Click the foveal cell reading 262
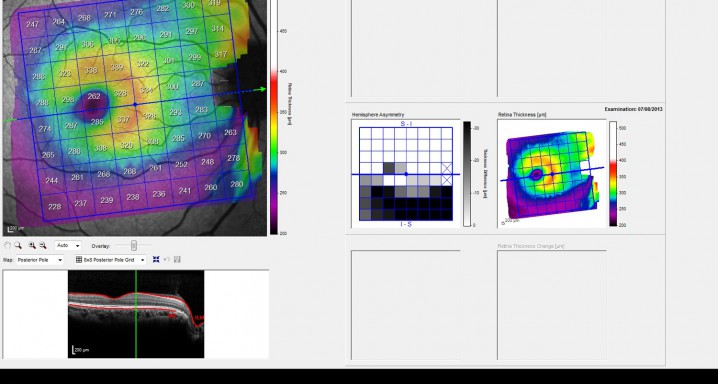The height and width of the screenshot is (384, 718). click(93, 96)
